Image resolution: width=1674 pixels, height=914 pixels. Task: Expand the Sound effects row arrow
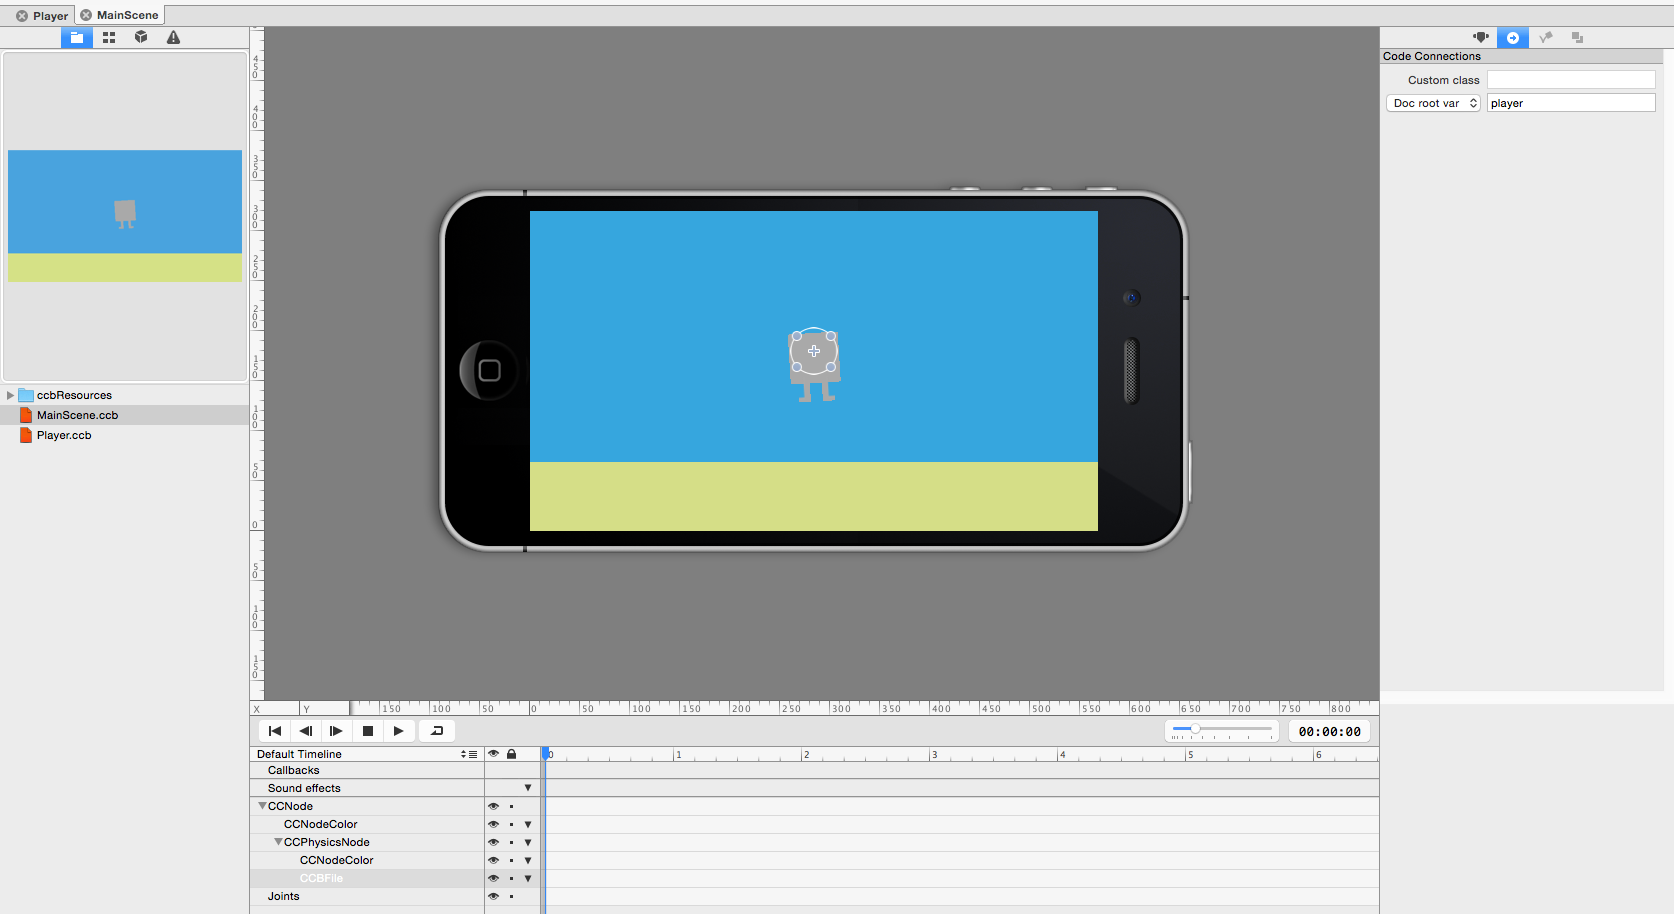pyautogui.click(x=528, y=788)
